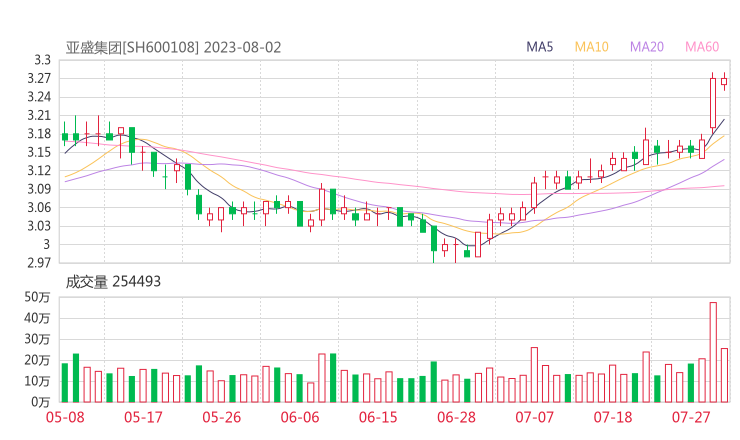The width and height of the screenshot is (740, 440).
Task: Click the 05-17 date axis label
Action: [x=143, y=417]
